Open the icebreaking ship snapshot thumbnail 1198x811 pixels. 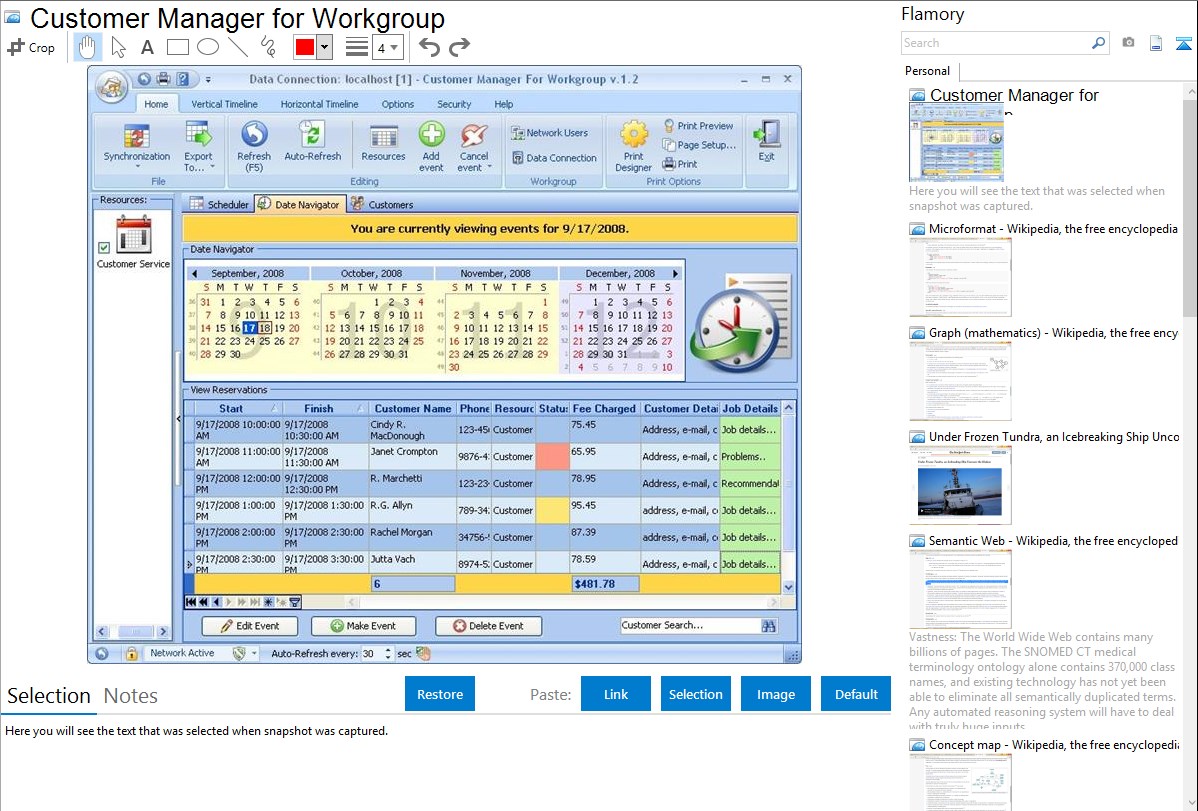[x=960, y=485]
